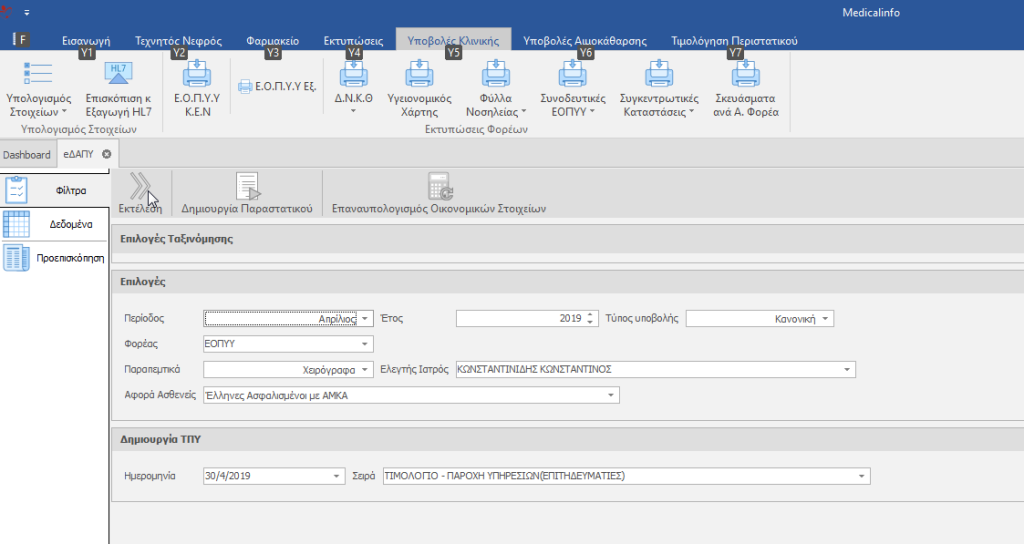Close the εΔΑΠΥ tab
1024x544 pixels.
pyautogui.click(x=107, y=155)
